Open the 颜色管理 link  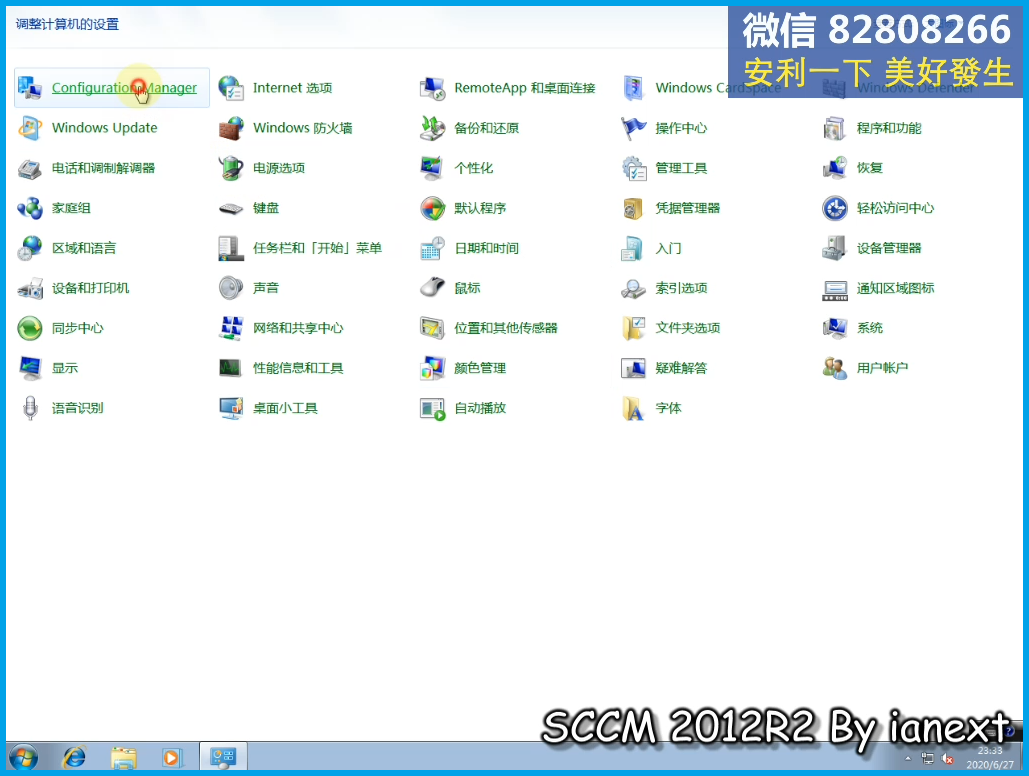click(x=480, y=368)
